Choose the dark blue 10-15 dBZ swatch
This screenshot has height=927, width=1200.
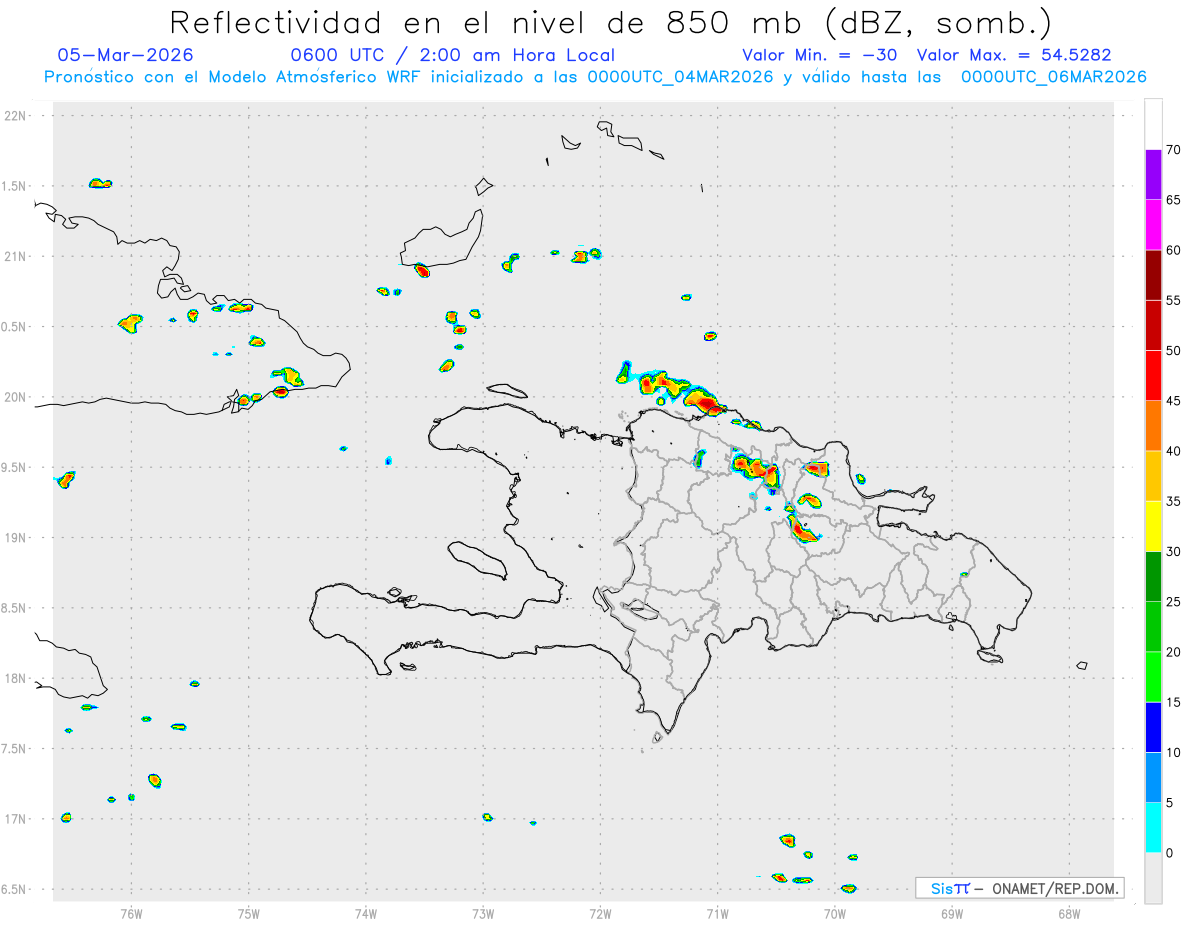pyautogui.click(x=1153, y=727)
